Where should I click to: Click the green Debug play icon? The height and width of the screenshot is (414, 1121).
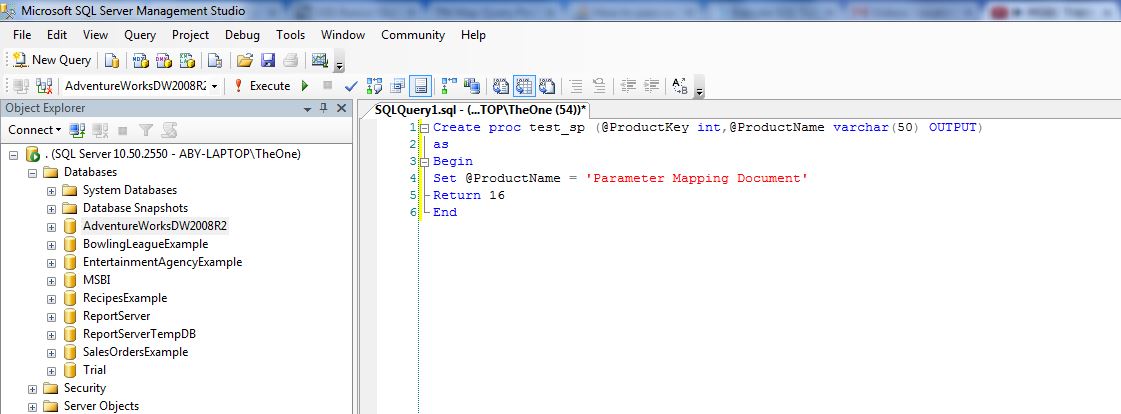[305, 86]
